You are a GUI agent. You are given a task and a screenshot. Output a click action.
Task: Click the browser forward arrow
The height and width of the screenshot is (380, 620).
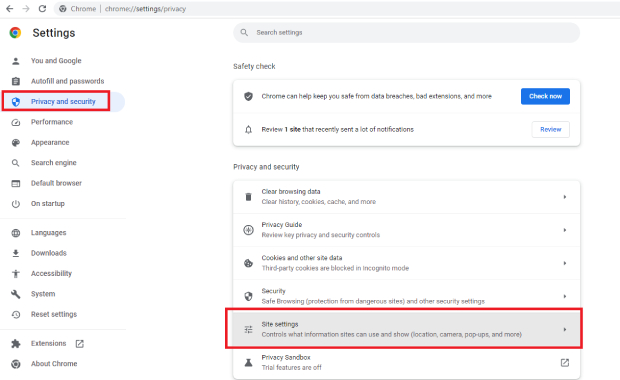[26, 9]
